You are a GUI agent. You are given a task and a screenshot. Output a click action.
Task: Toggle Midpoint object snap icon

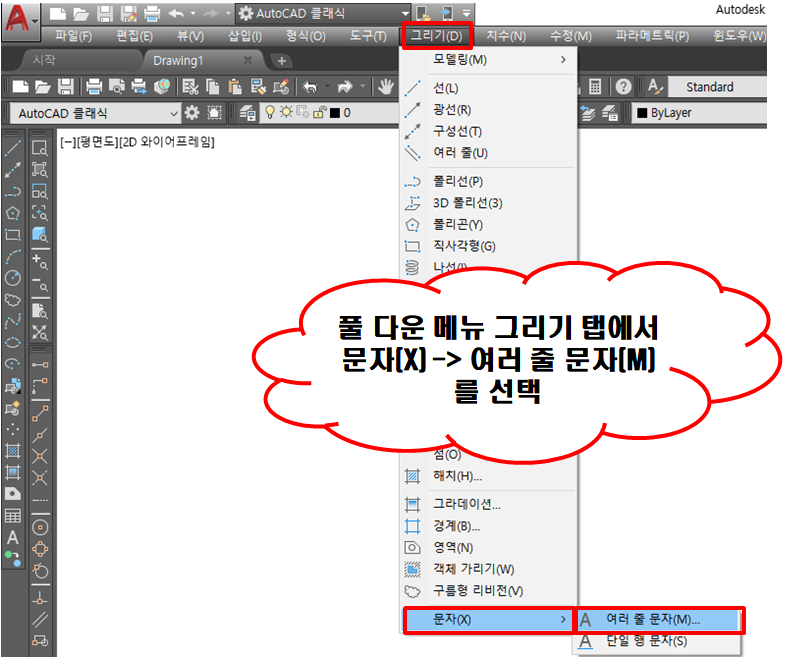click(40, 434)
